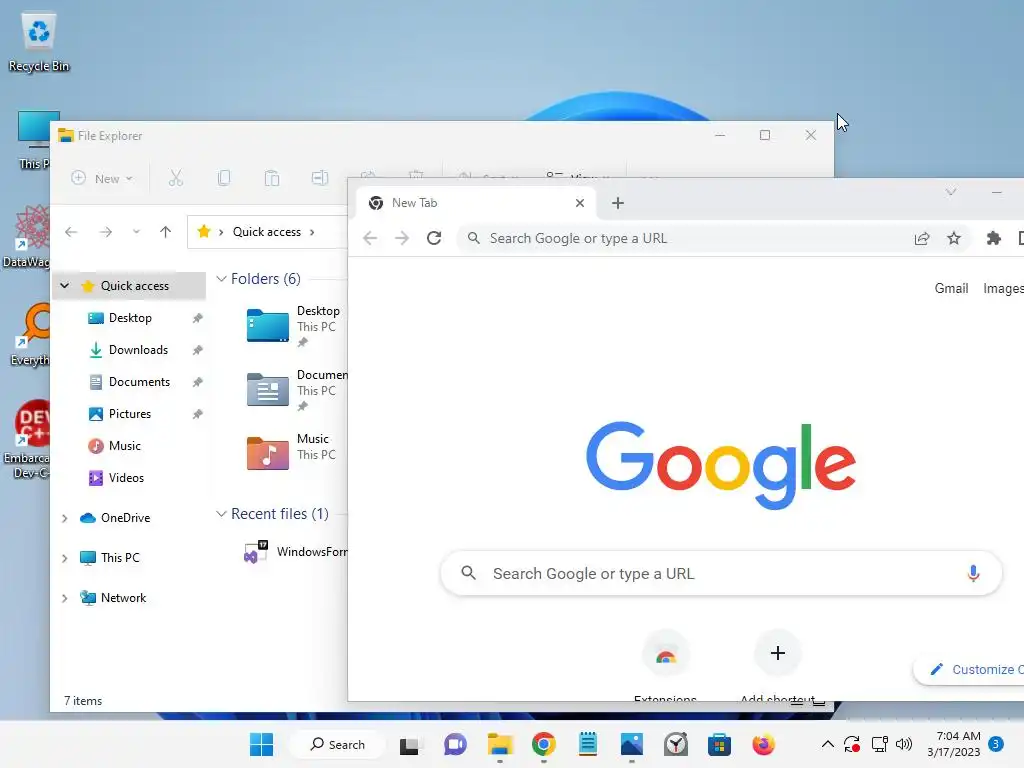Screen dimensions: 1024x768
Task: Click the Copy icon in File Explorer toolbar
Action: pyautogui.click(x=224, y=178)
